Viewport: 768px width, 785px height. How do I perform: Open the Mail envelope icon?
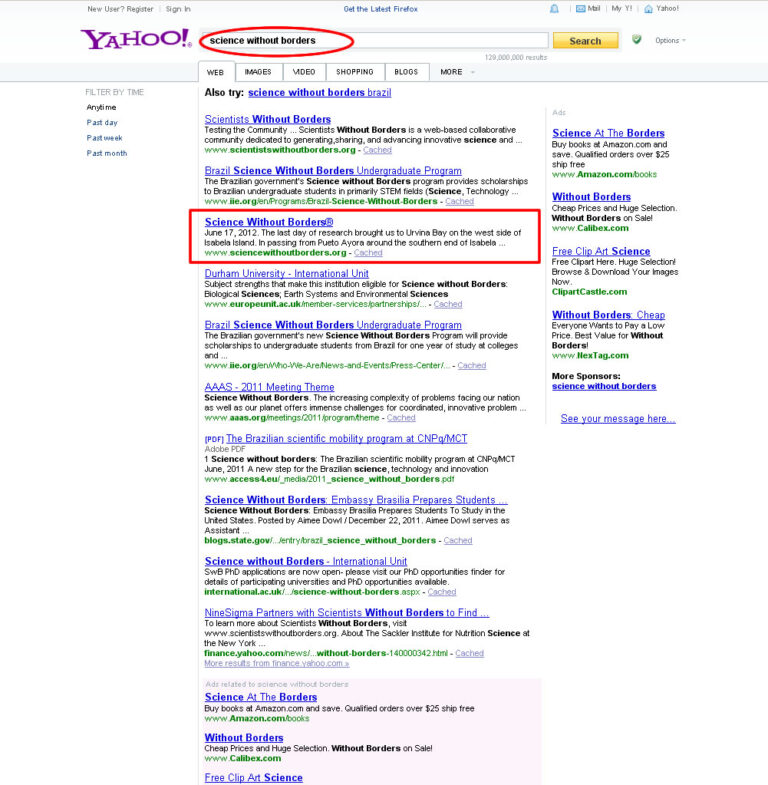[580, 9]
